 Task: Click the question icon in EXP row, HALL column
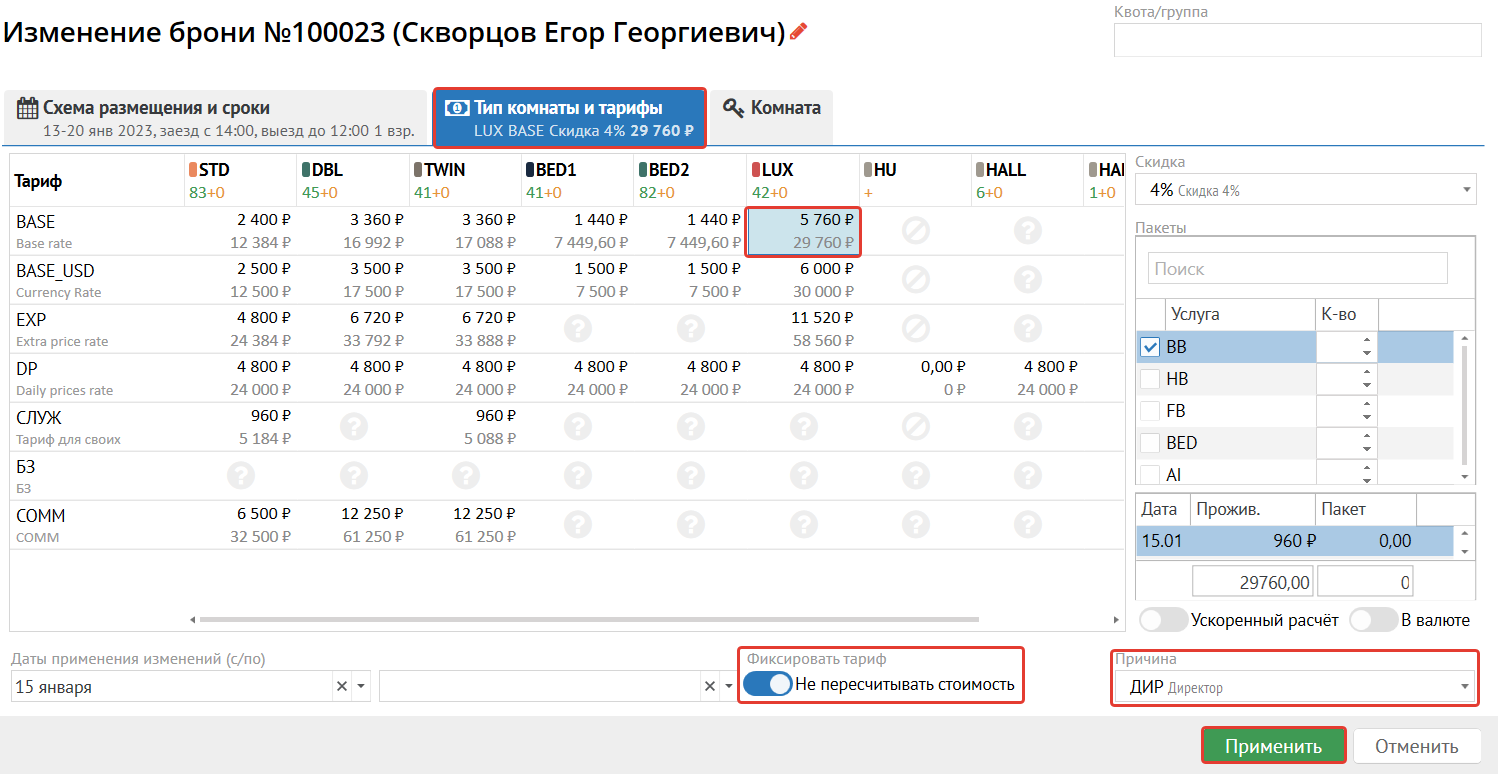click(1029, 329)
